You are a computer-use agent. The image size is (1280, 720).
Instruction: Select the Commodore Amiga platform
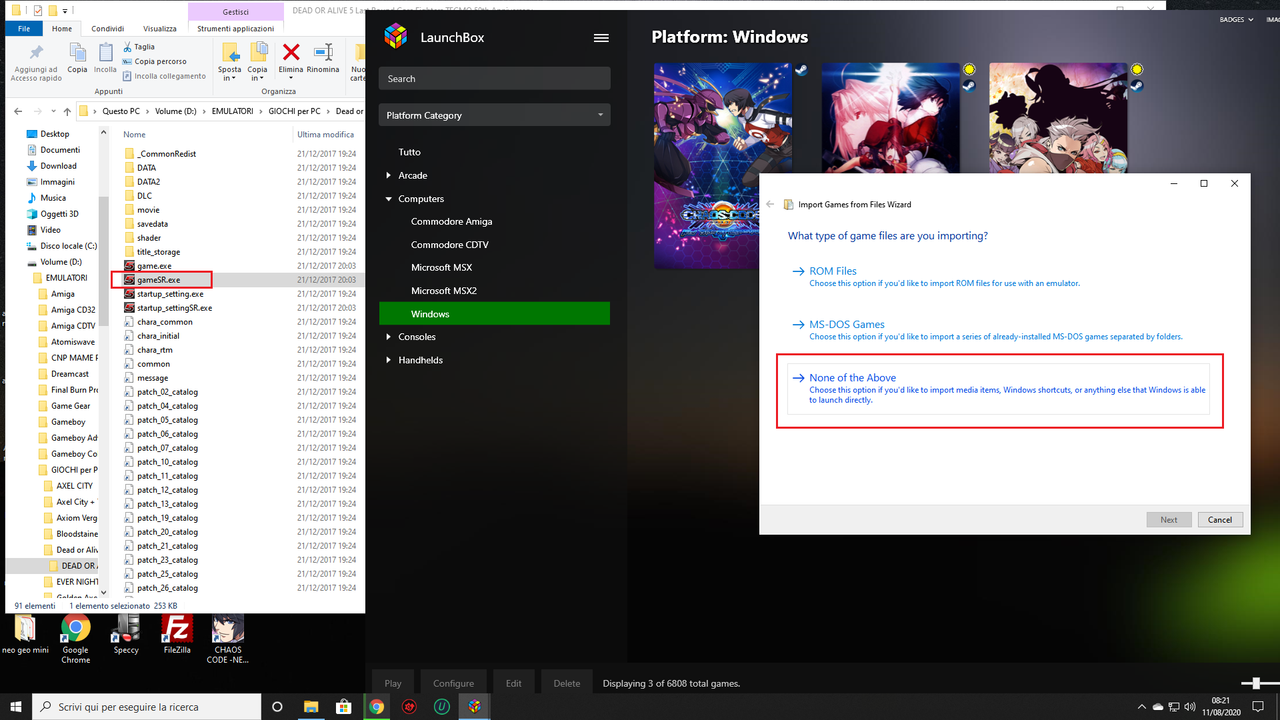451,222
